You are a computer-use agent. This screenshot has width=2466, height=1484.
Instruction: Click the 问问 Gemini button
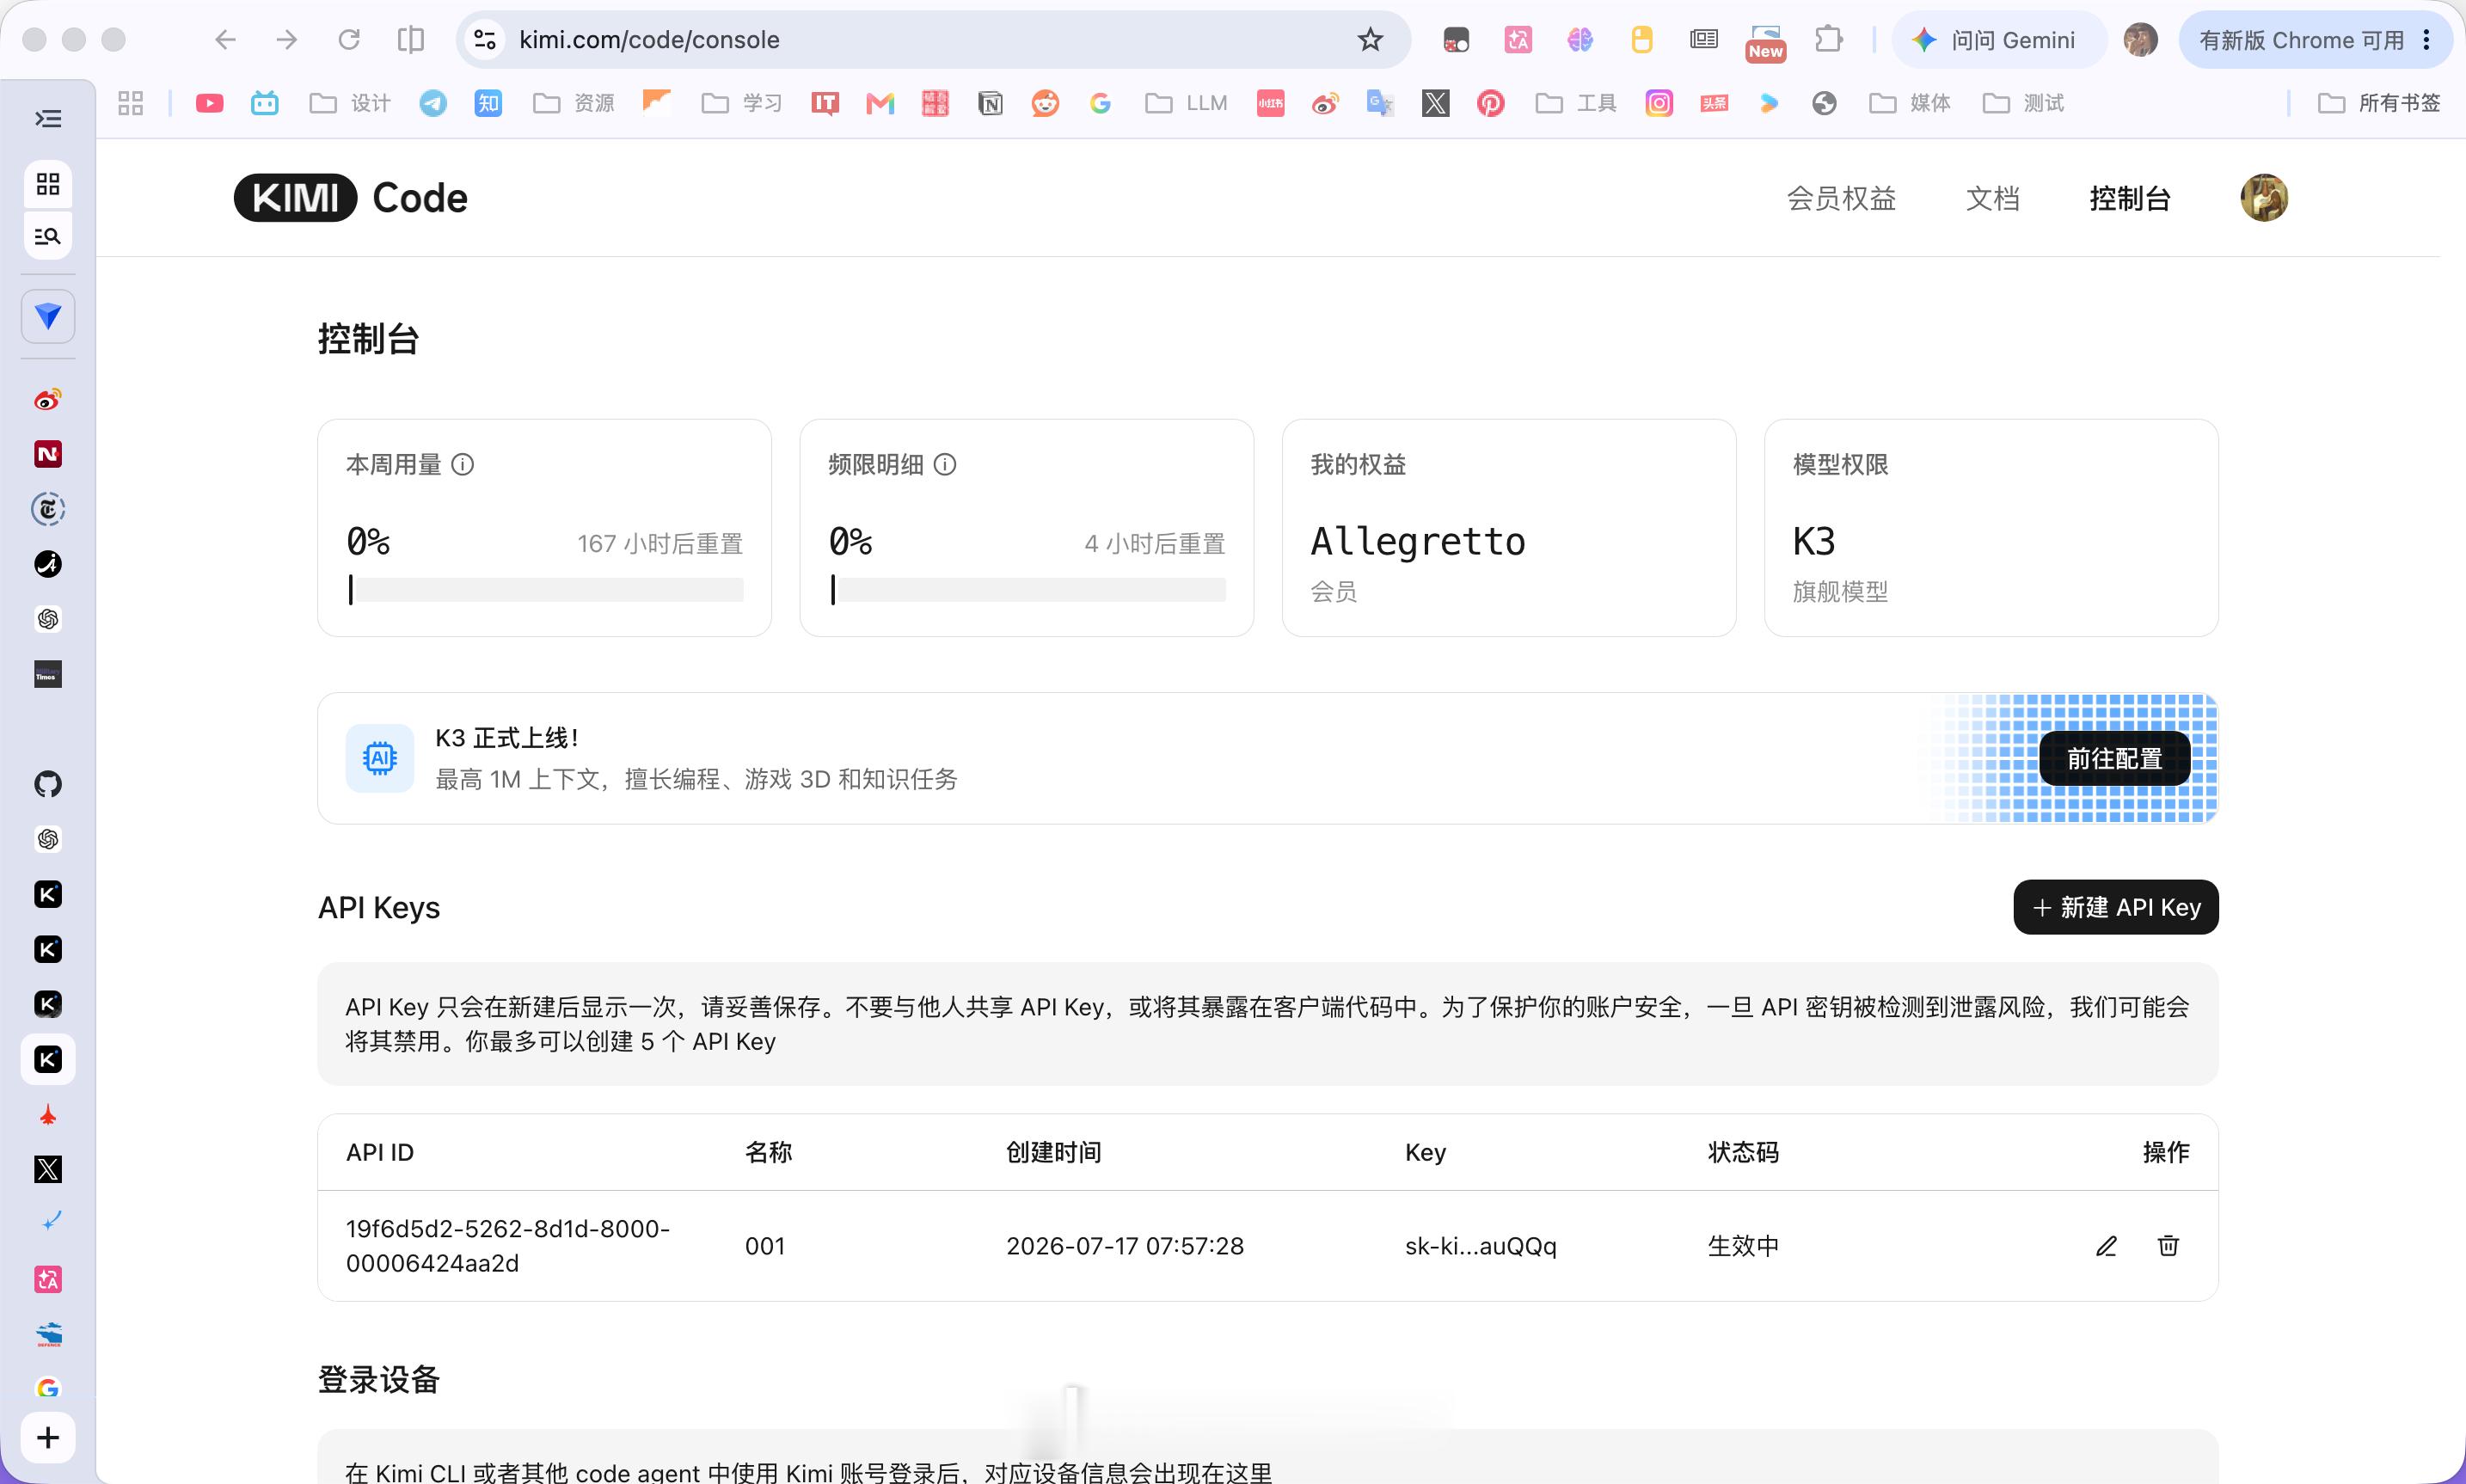point(1997,40)
